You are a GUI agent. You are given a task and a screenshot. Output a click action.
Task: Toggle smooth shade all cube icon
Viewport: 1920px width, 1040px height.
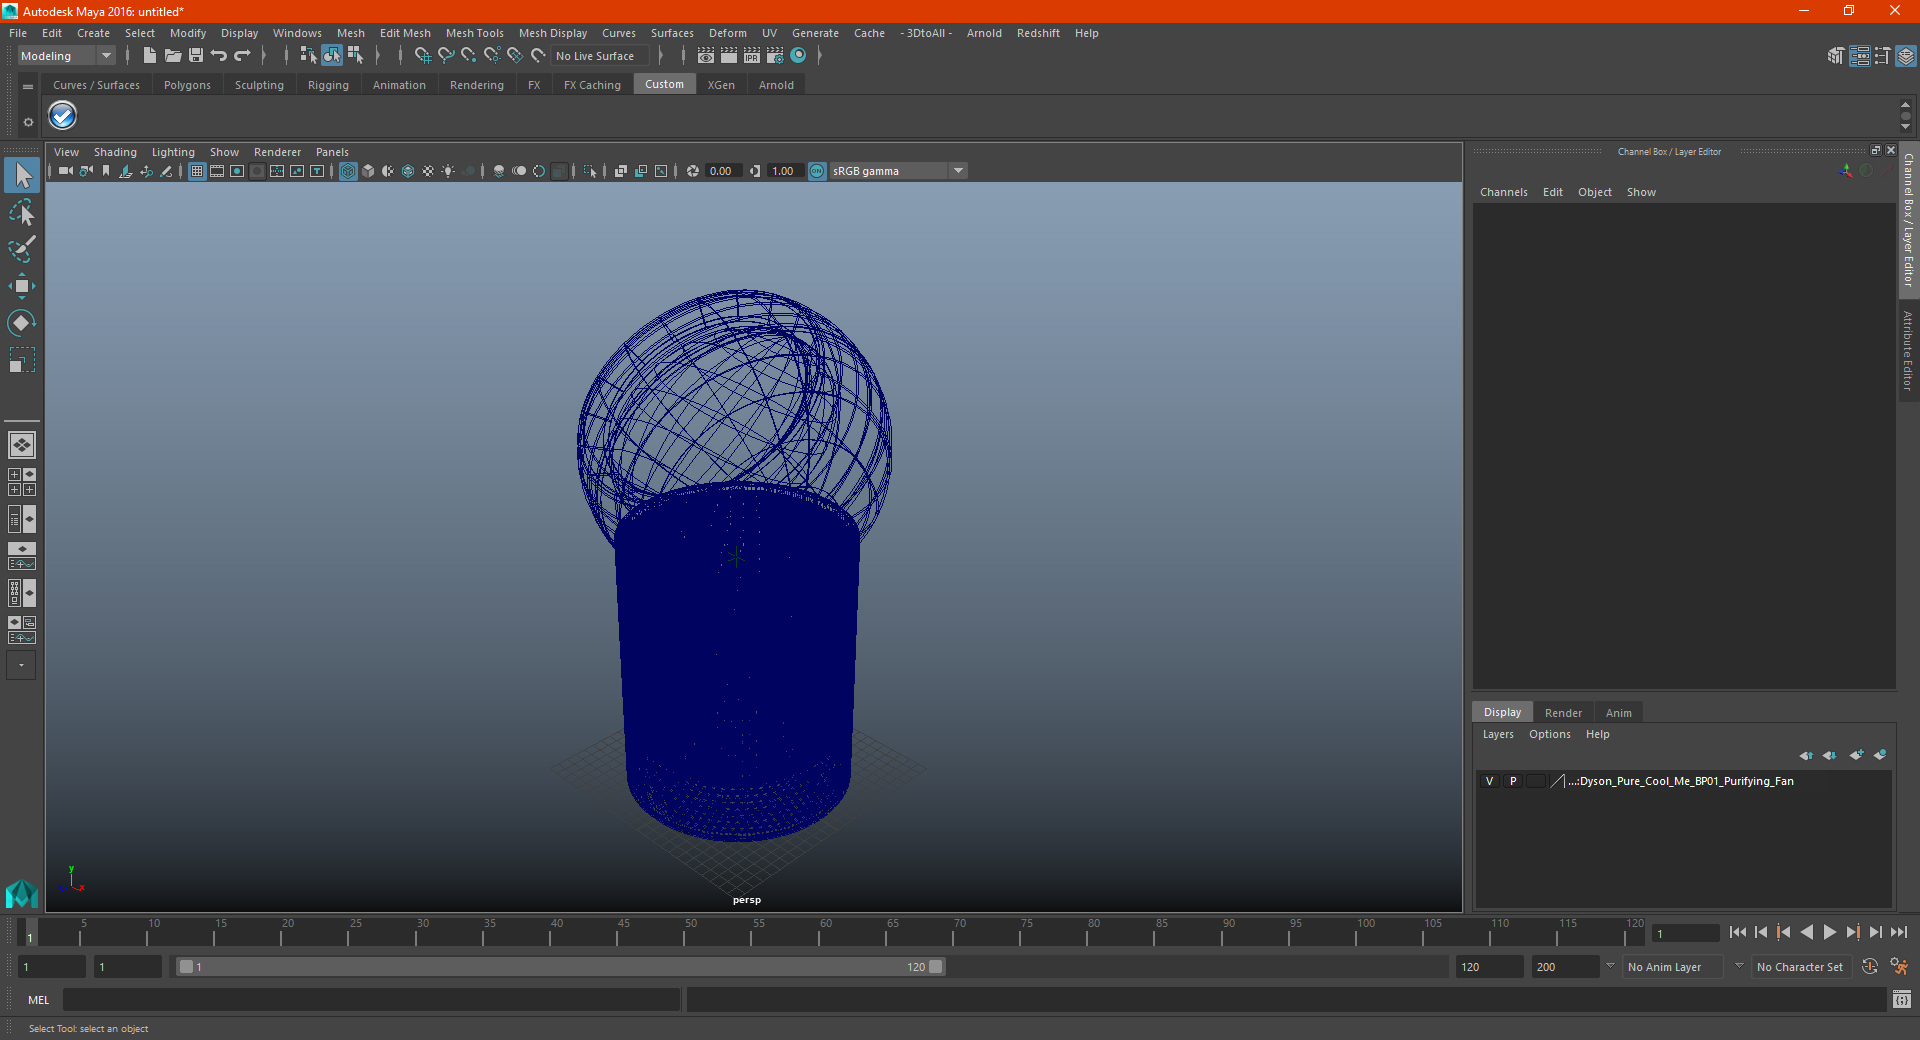coord(368,171)
